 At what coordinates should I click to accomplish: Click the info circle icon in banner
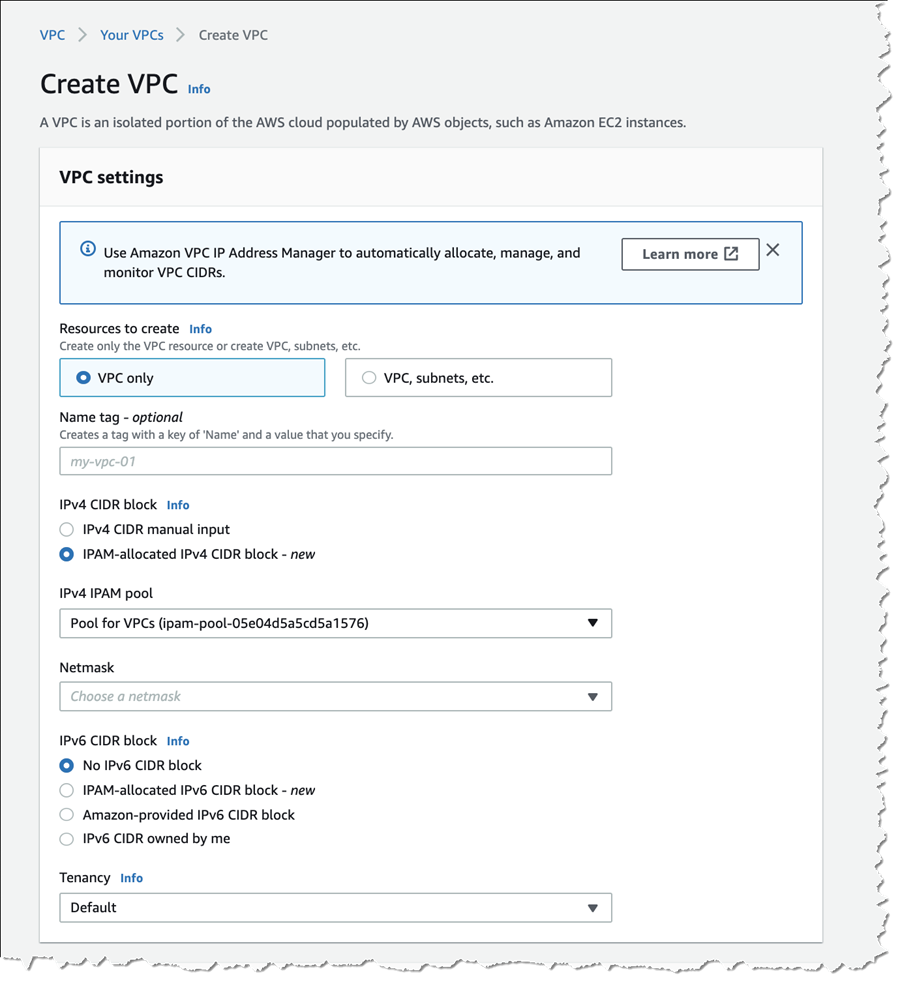pos(88,249)
